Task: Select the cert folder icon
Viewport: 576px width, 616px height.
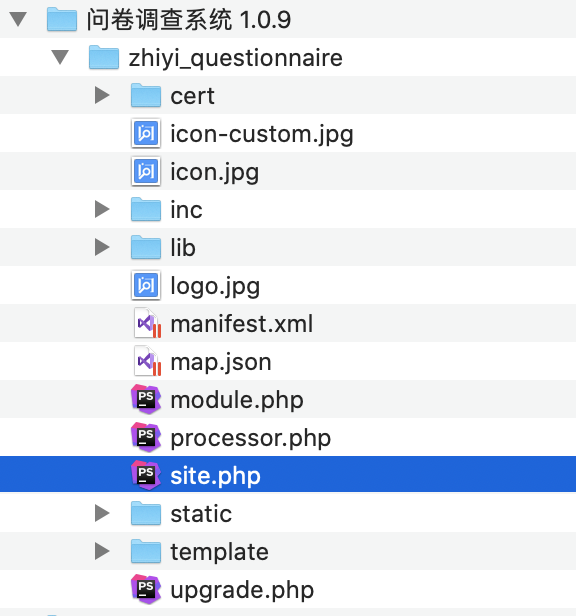Action: pyautogui.click(x=146, y=95)
